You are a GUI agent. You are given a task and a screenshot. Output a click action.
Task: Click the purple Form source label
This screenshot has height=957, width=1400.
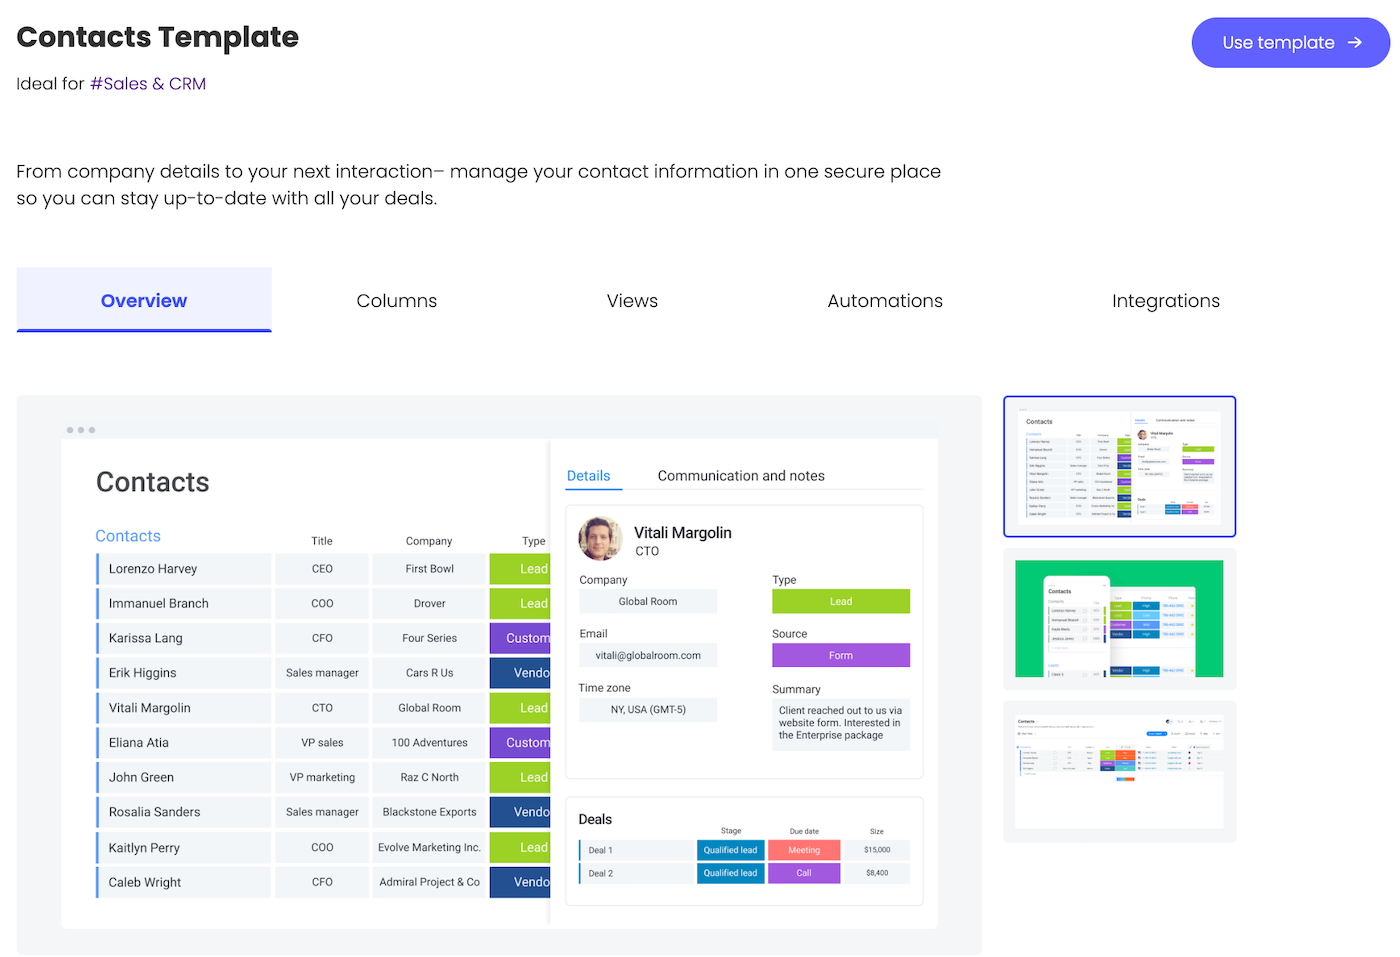point(841,655)
